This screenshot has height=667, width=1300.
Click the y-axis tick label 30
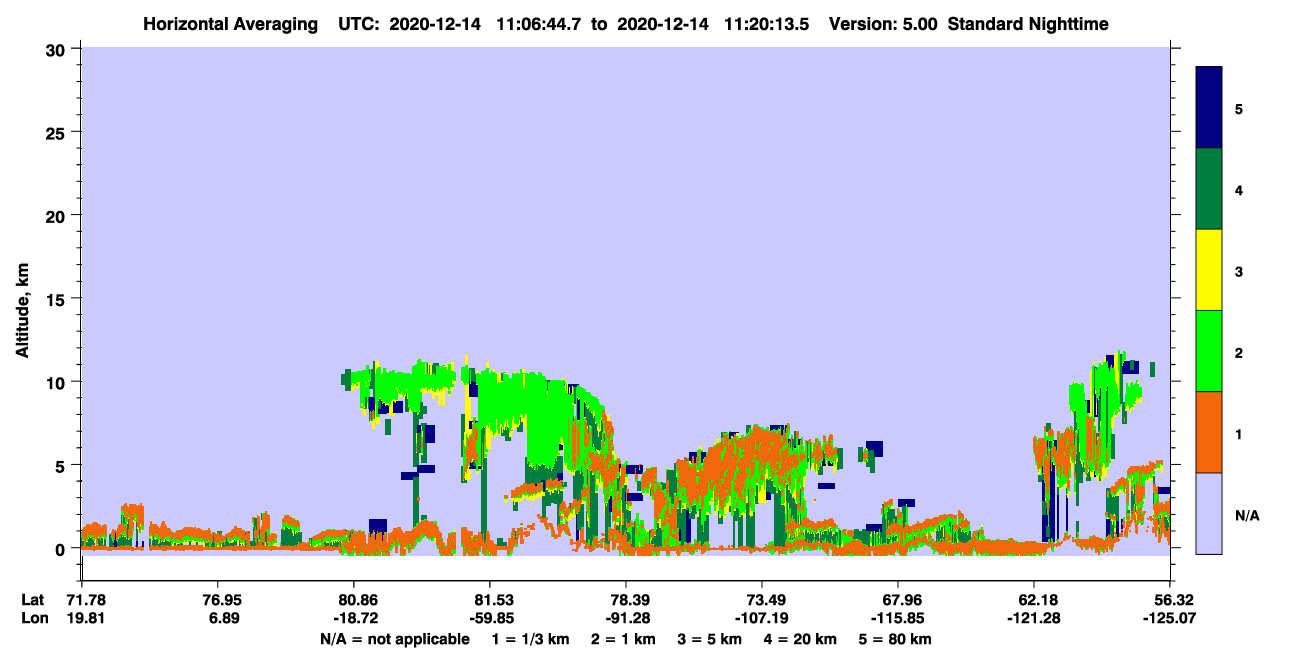(x=57, y=49)
